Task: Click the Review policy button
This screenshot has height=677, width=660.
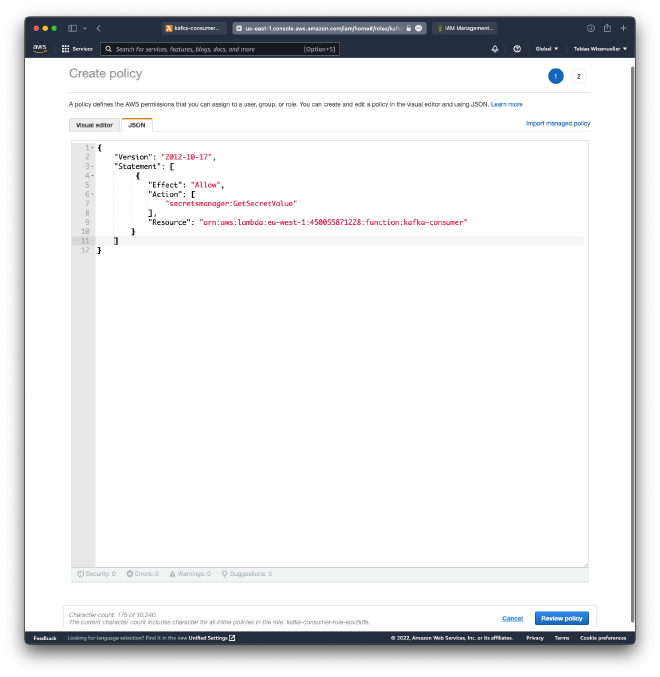Action: coord(562,618)
